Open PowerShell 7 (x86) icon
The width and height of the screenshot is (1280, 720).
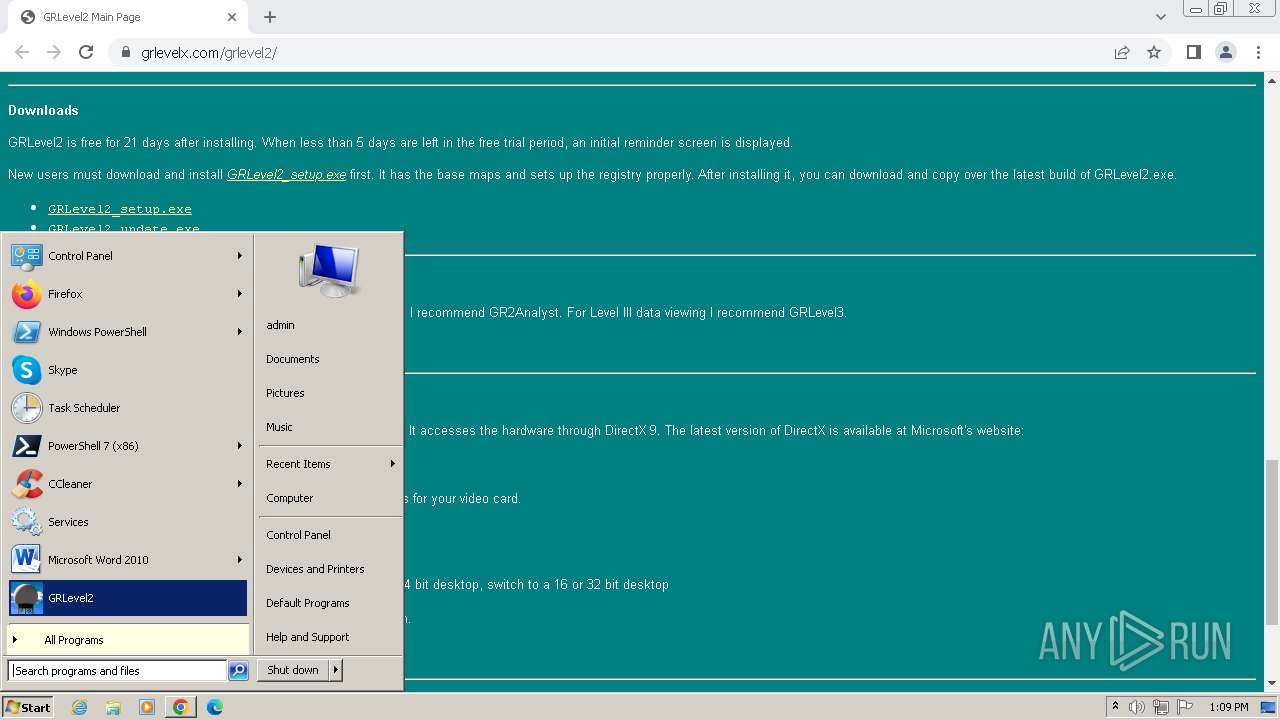(x=26, y=446)
